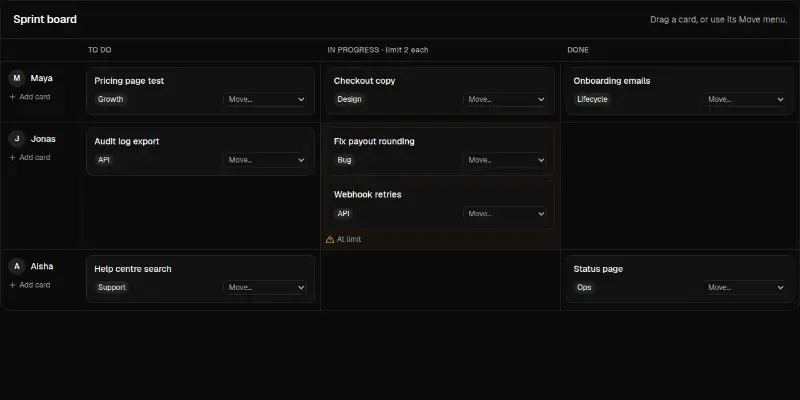Click the Ops tag
This screenshot has height=400, width=800.
tap(584, 288)
